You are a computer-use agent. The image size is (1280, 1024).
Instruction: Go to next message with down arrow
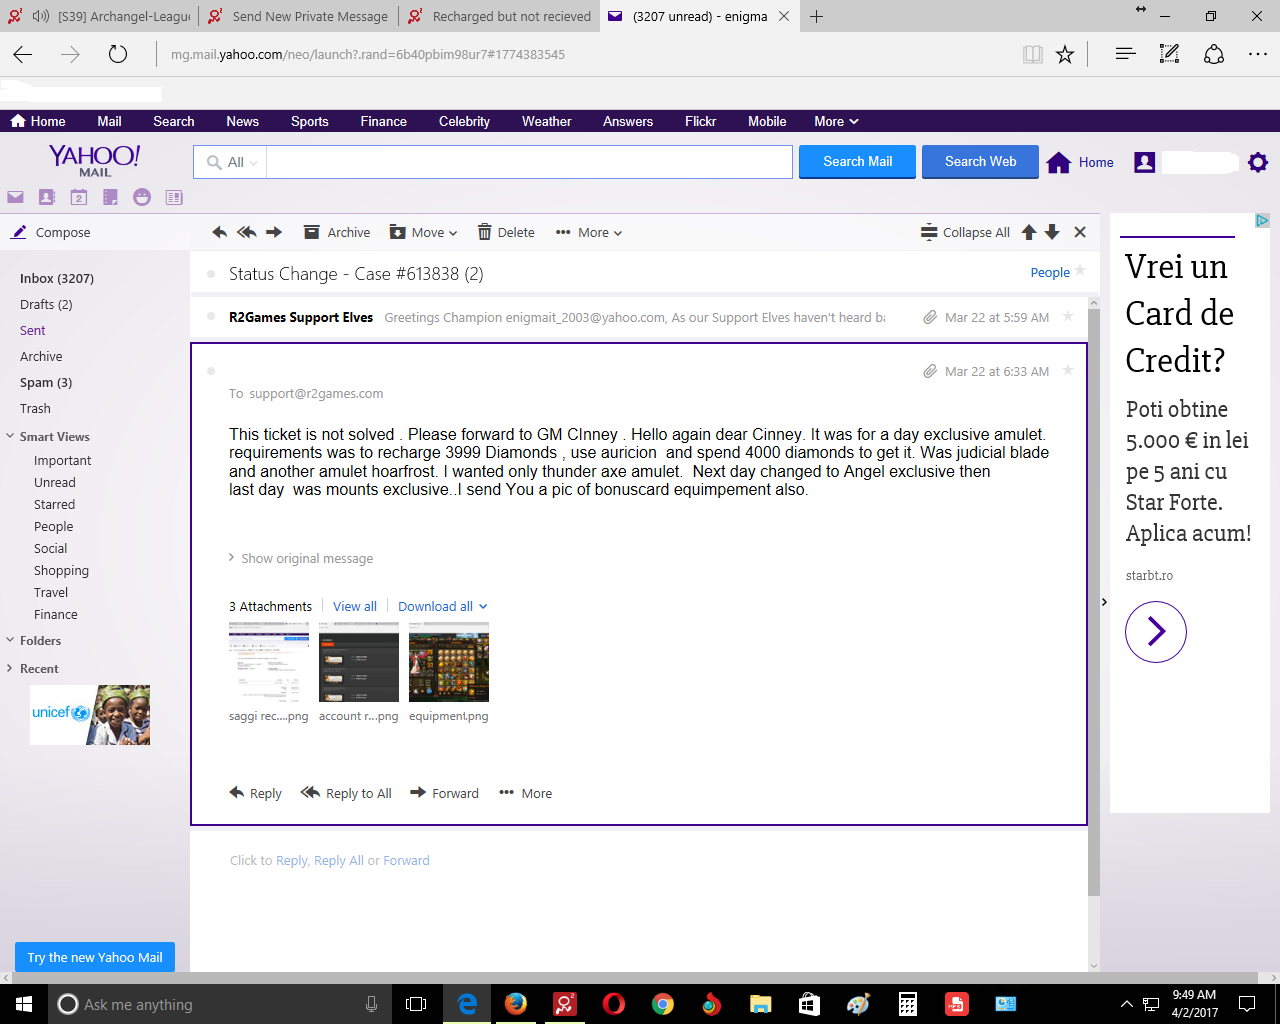click(x=1052, y=232)
